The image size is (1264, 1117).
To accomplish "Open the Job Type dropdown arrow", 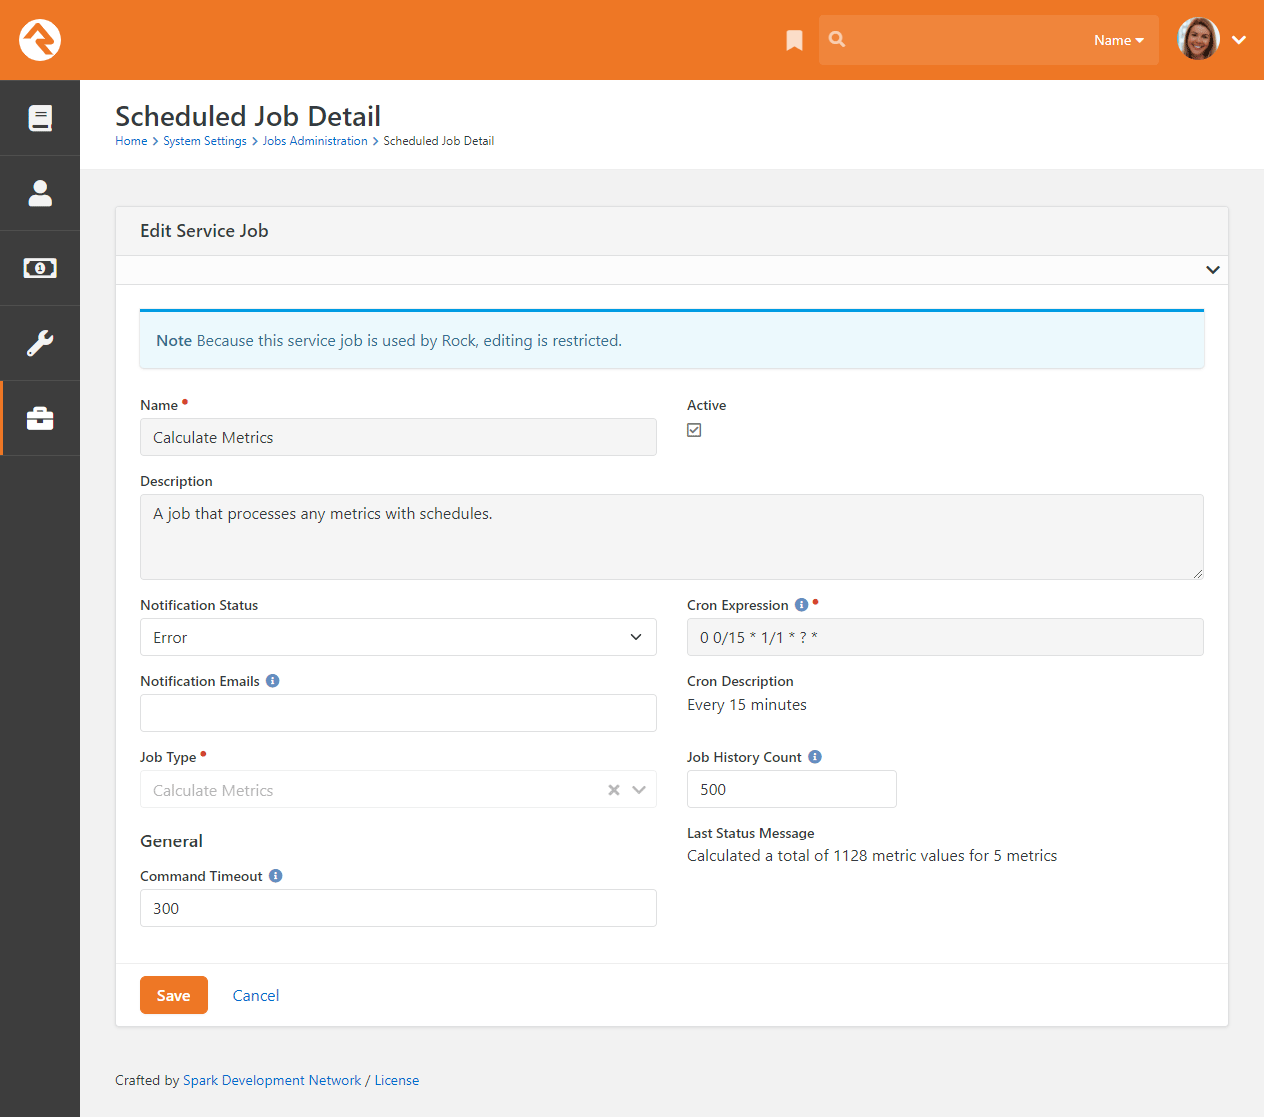I will [639, 790].
